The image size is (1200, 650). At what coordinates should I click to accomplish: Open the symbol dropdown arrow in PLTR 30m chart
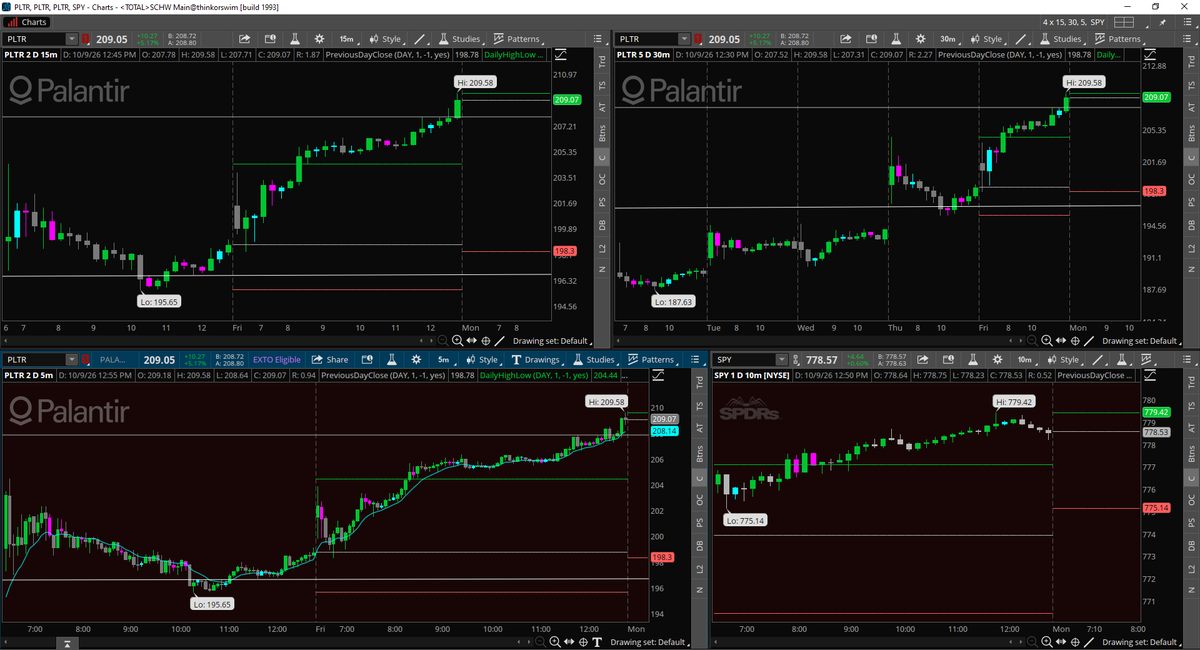(684, 39)
